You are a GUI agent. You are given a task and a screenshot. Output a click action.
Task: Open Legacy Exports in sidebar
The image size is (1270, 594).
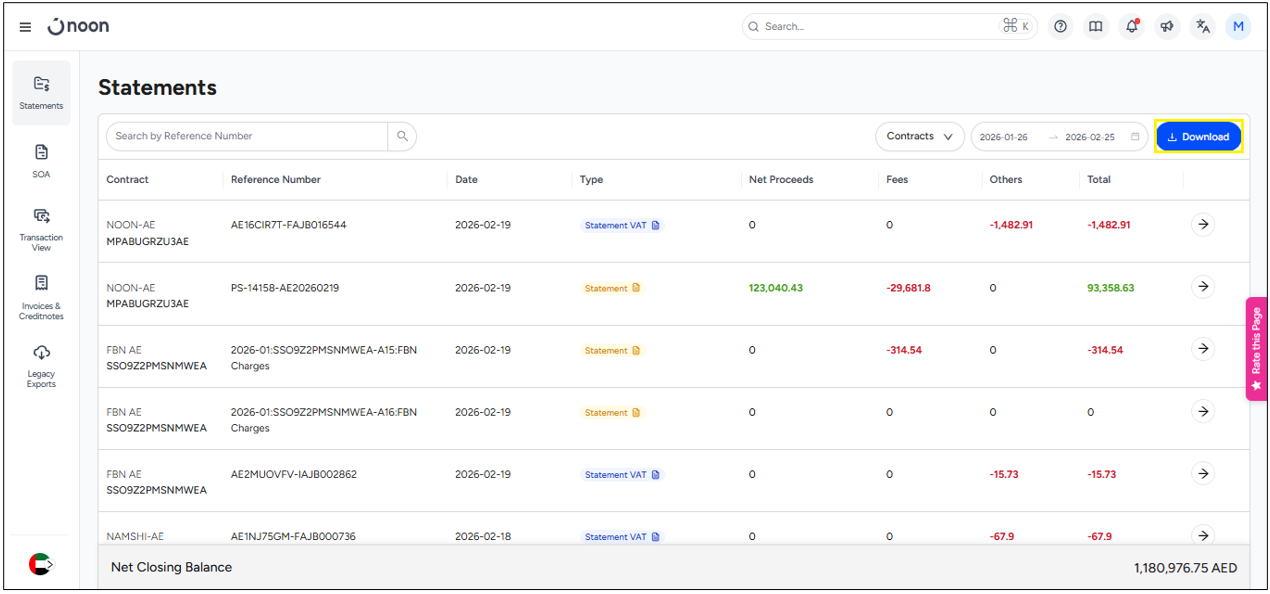point(41,365)
